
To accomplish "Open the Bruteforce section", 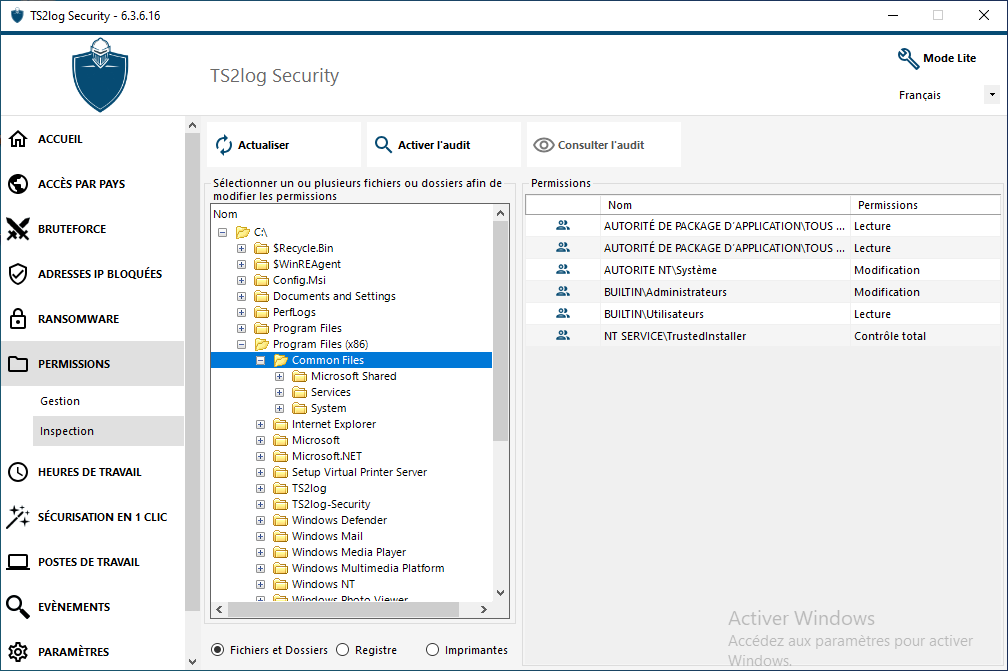I will tap(93, 229).
